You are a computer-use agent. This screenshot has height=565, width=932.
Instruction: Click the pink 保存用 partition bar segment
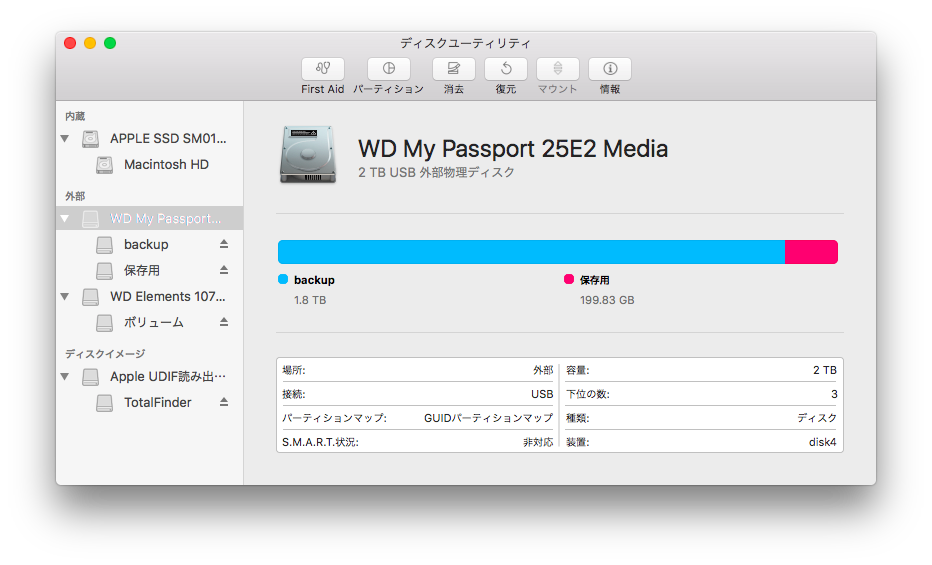tap(811, 252)
